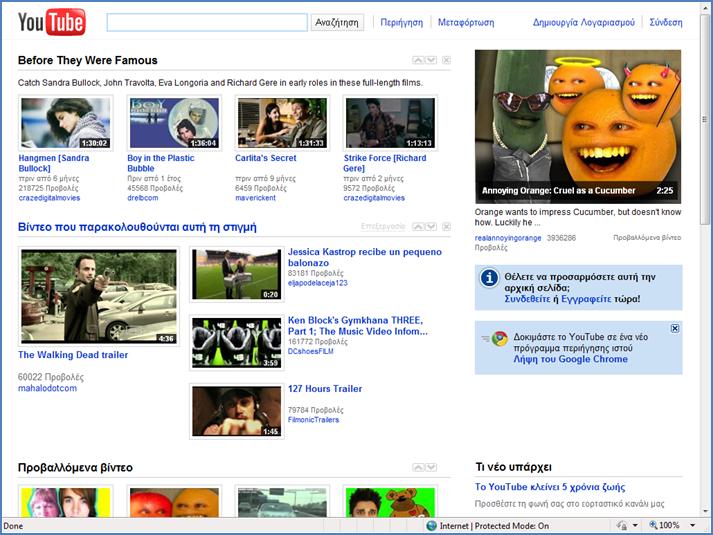Open the realannoyingorange channel link
713x535 pixels.
[x=508, y=238]
